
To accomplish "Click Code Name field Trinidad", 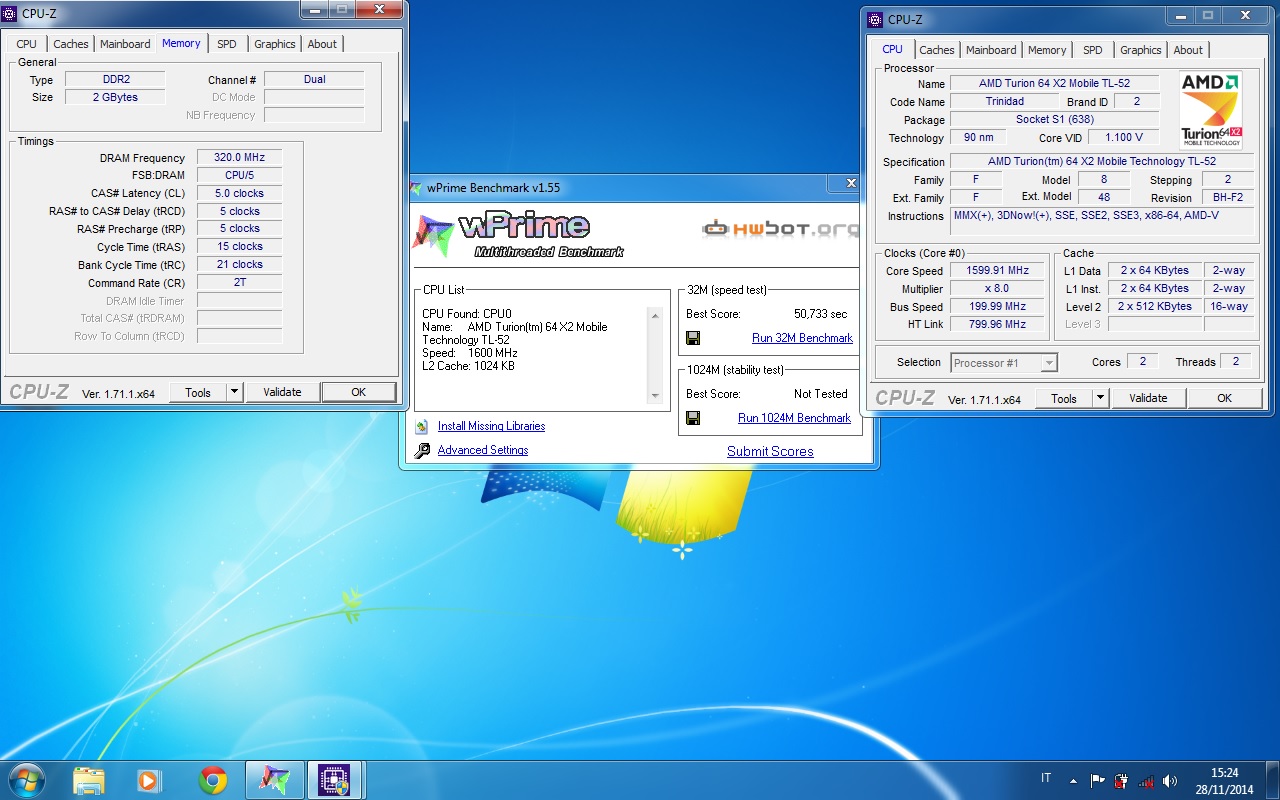I will [1004, 101].
